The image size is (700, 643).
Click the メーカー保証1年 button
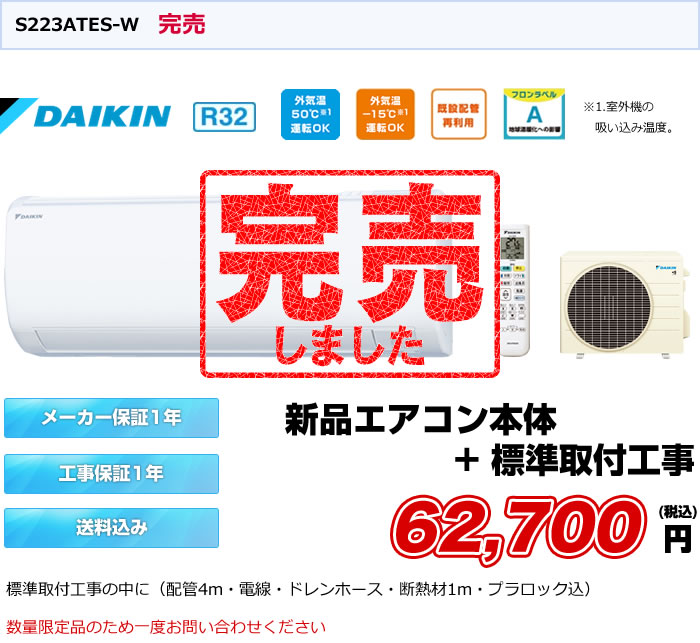click(x=112, y=418)
